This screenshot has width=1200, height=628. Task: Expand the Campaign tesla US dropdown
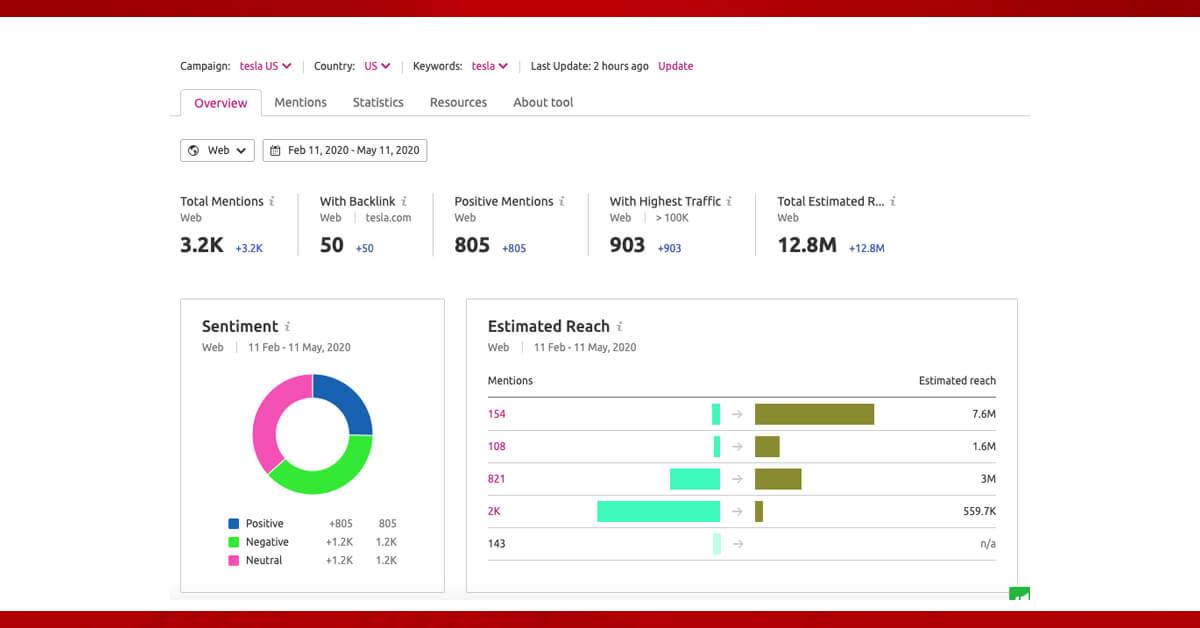point(265,66)
